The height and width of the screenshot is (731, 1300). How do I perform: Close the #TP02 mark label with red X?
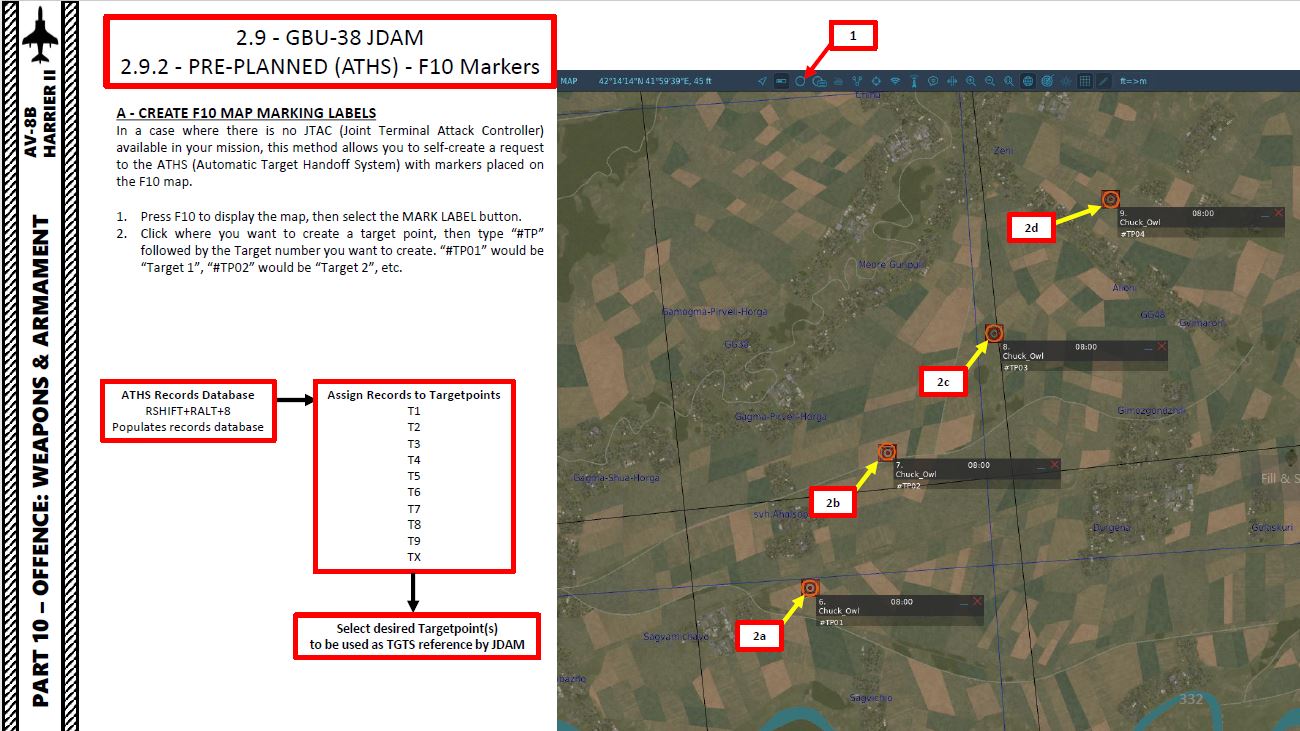(1054, 464)
